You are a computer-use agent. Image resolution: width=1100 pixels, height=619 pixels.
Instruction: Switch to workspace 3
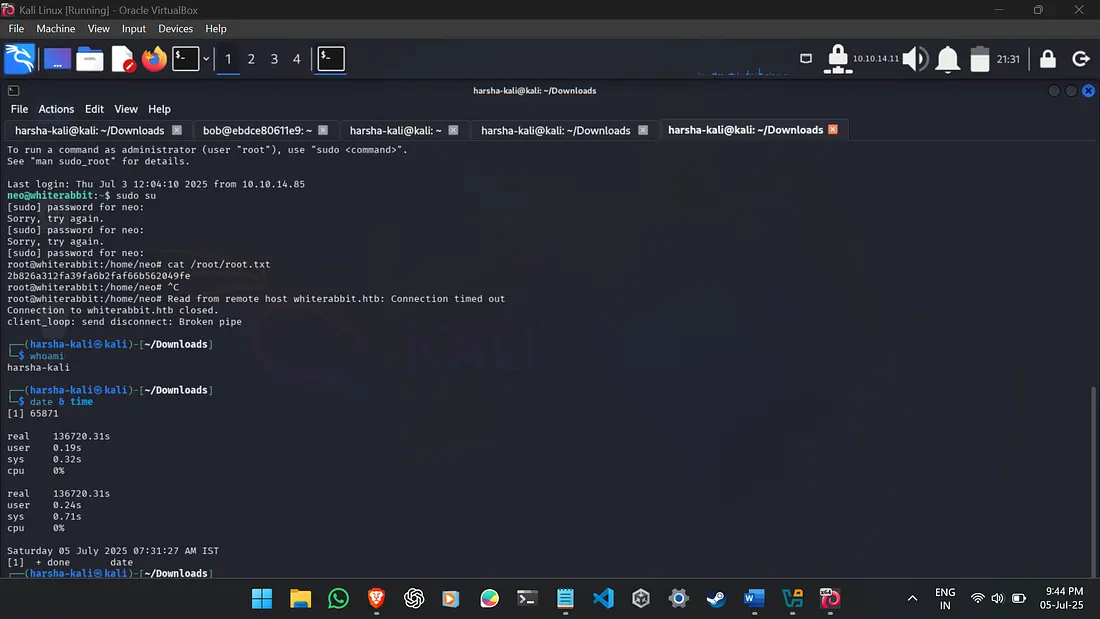[273, 59]
